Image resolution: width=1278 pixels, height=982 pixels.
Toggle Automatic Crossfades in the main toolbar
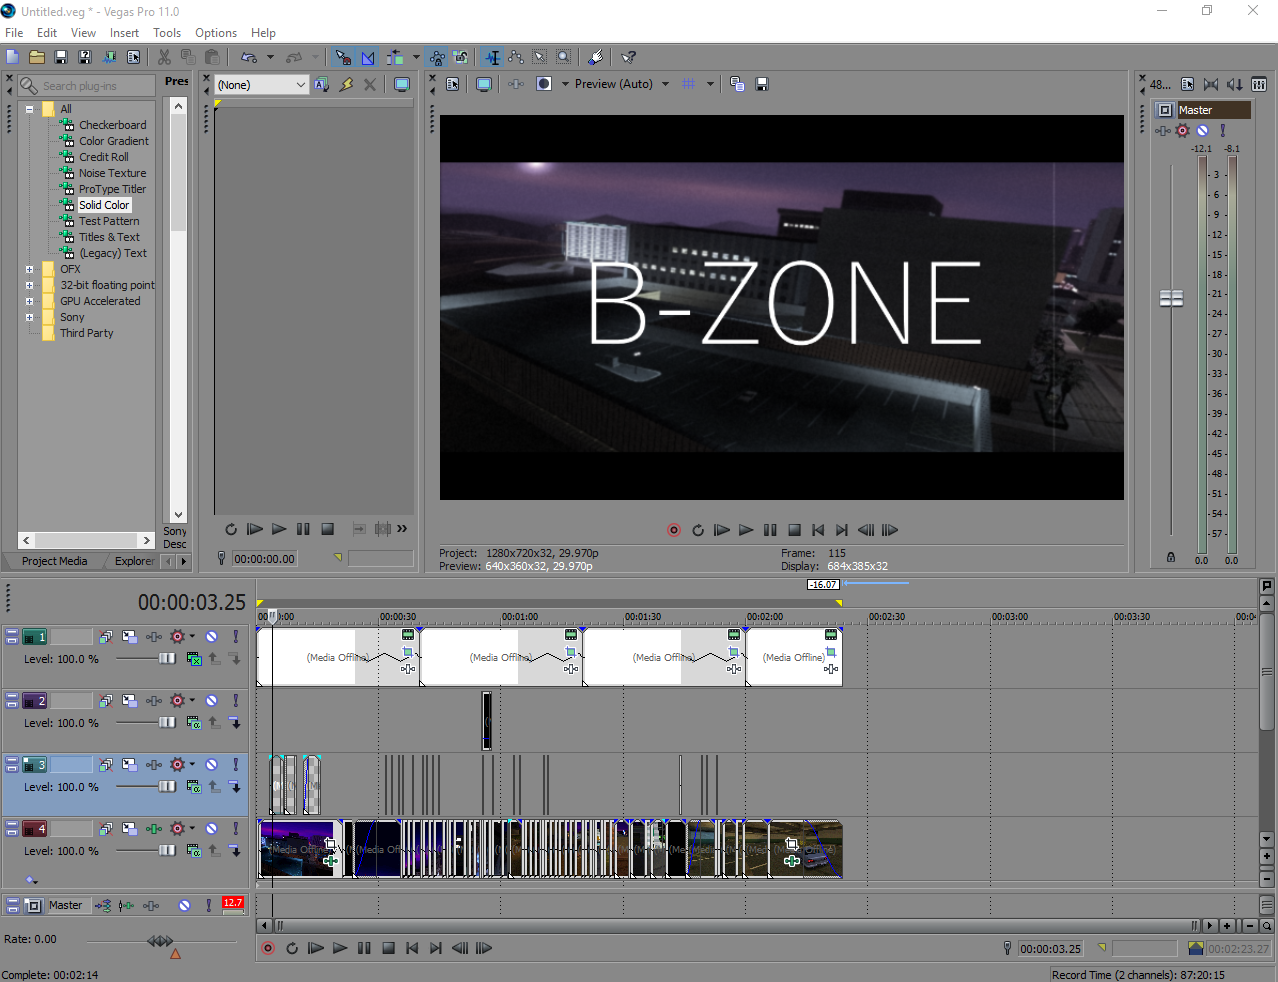[368, 57]
